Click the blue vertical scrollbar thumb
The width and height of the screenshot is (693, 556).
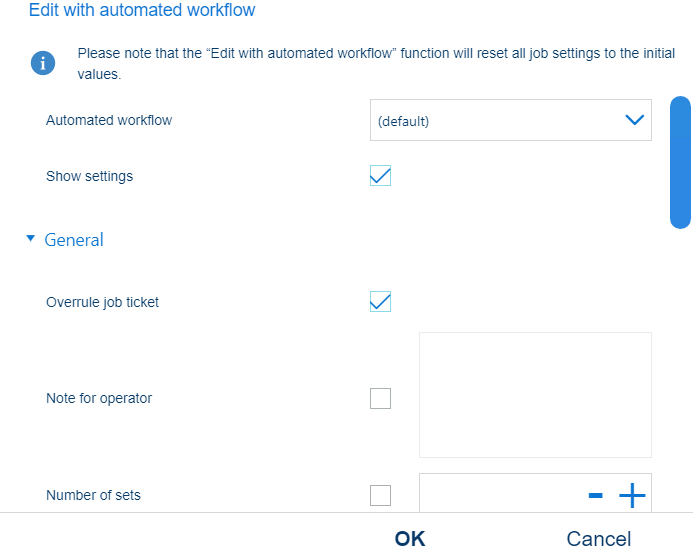[680, 162]
